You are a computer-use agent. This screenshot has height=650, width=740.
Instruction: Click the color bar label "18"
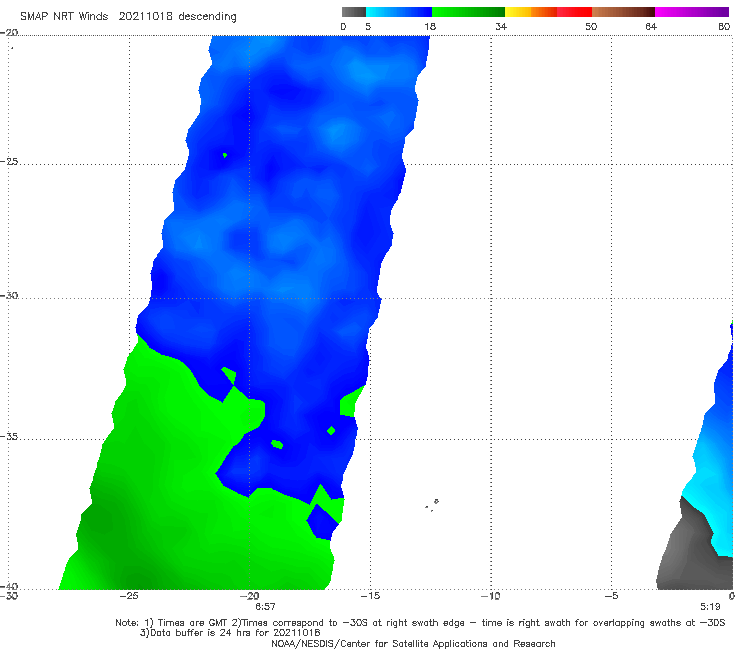pyautogui.click(x=429, y=27)
